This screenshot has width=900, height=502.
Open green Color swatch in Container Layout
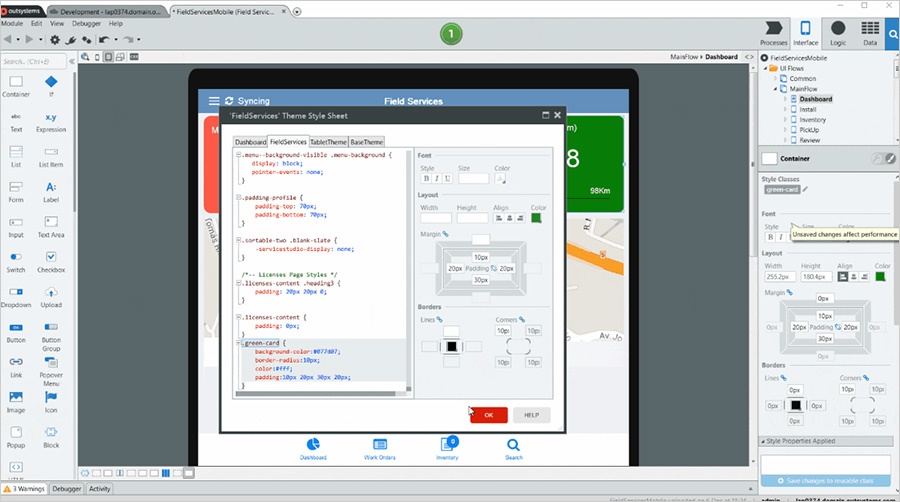(880, 277)
